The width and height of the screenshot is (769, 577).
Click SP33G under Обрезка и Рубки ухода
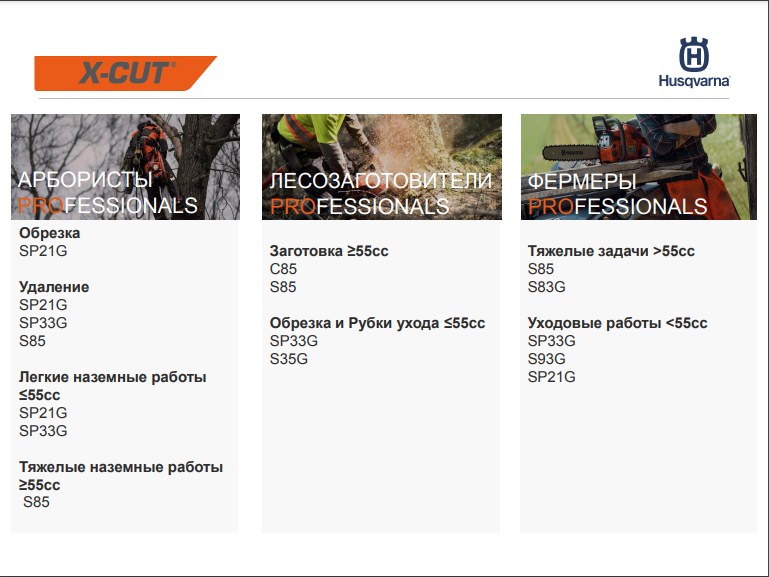(x=294, y=341)
